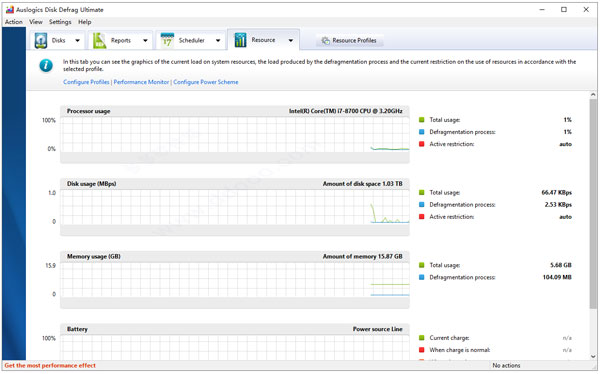This screenshot has height=374, width=600.
Task: Click blue swatch for memory Defragmentation process
Action: (422, 277)
